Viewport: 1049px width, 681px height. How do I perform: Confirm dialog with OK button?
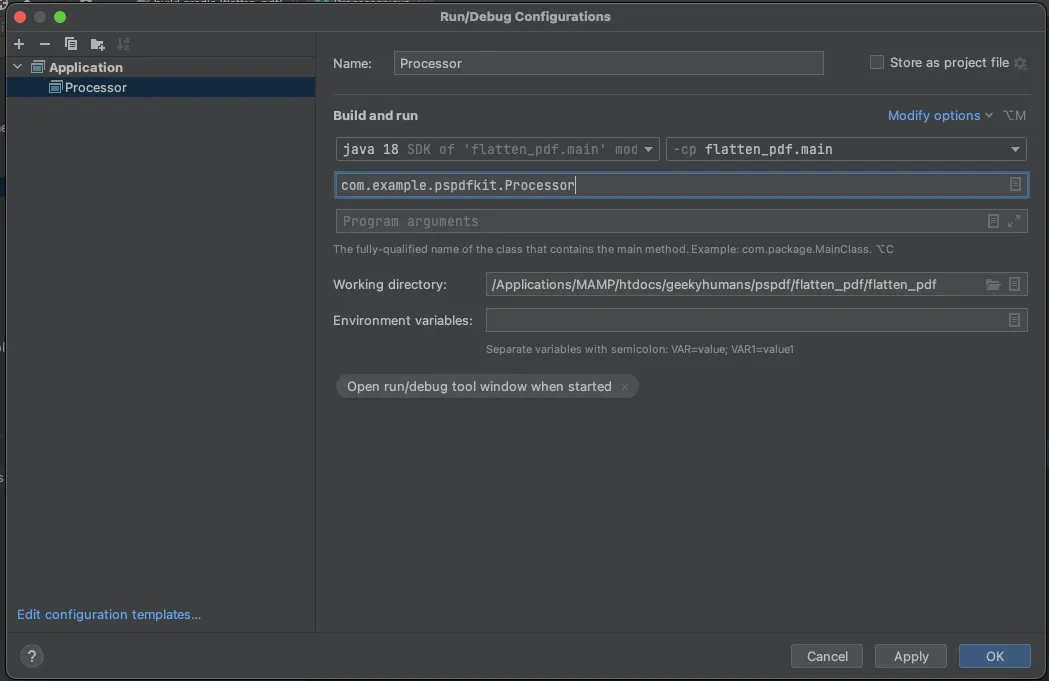[x=995, y=656]
